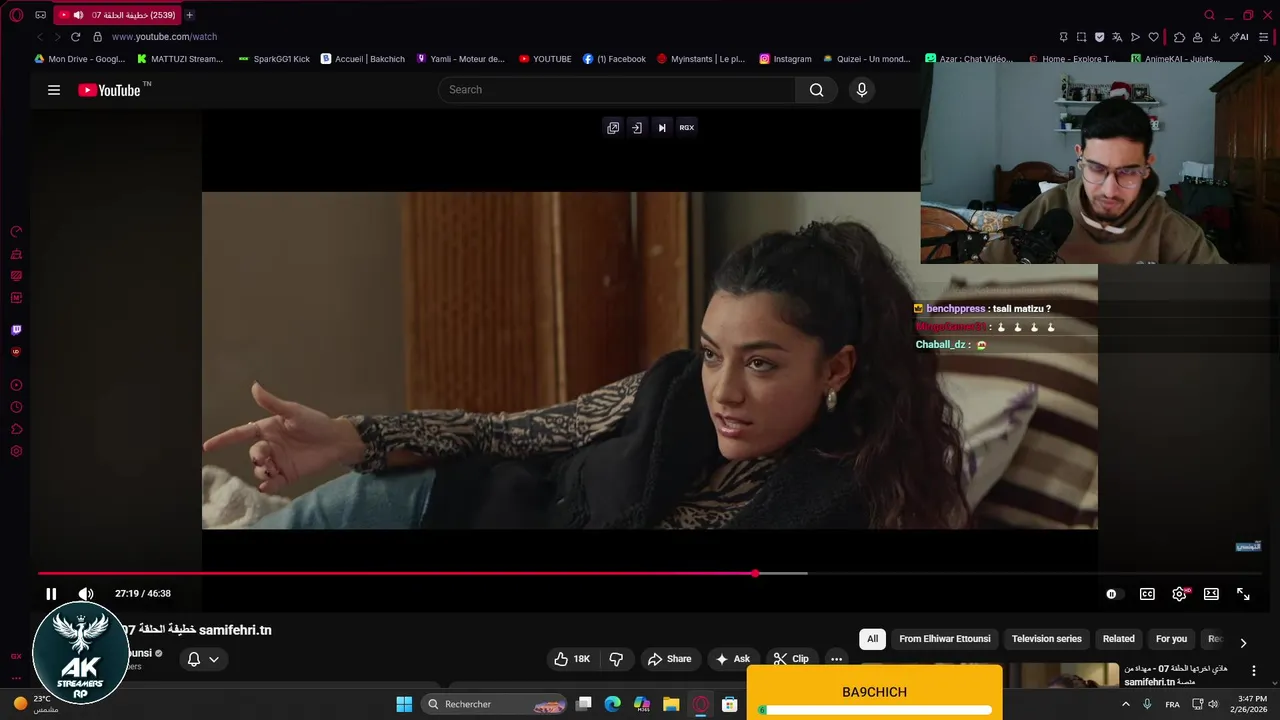Open Easy Setup menu icon

[x=1265, y=37]
